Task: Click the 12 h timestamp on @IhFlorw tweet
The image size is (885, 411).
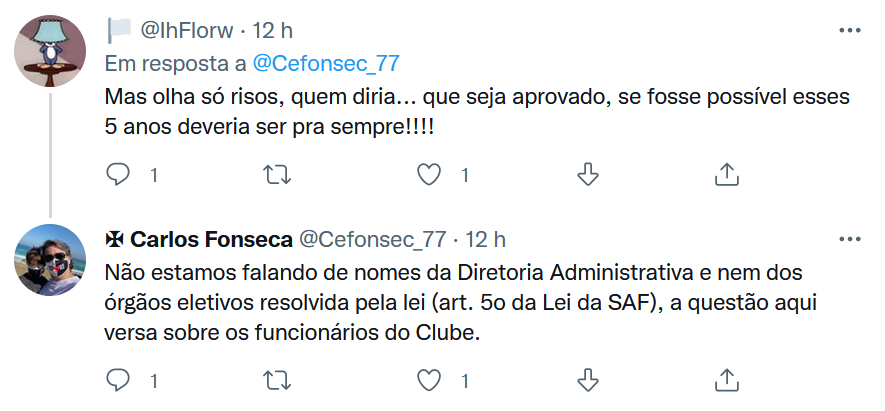Action: pyautogui.click(x=272, y=31)
